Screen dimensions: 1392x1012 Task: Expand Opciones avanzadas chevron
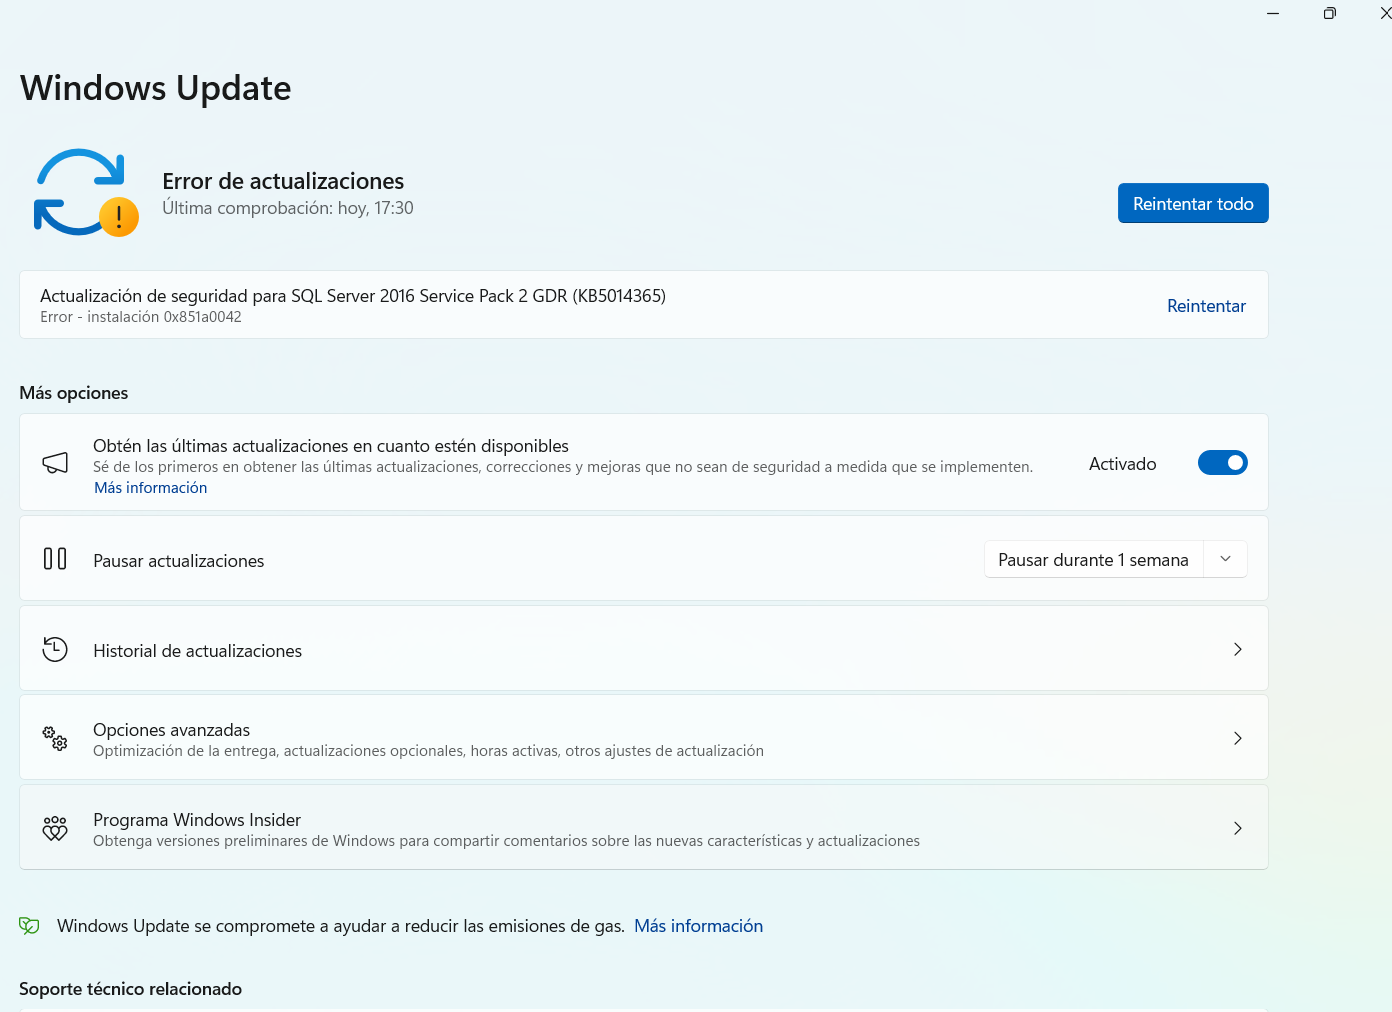(1238, 739)
